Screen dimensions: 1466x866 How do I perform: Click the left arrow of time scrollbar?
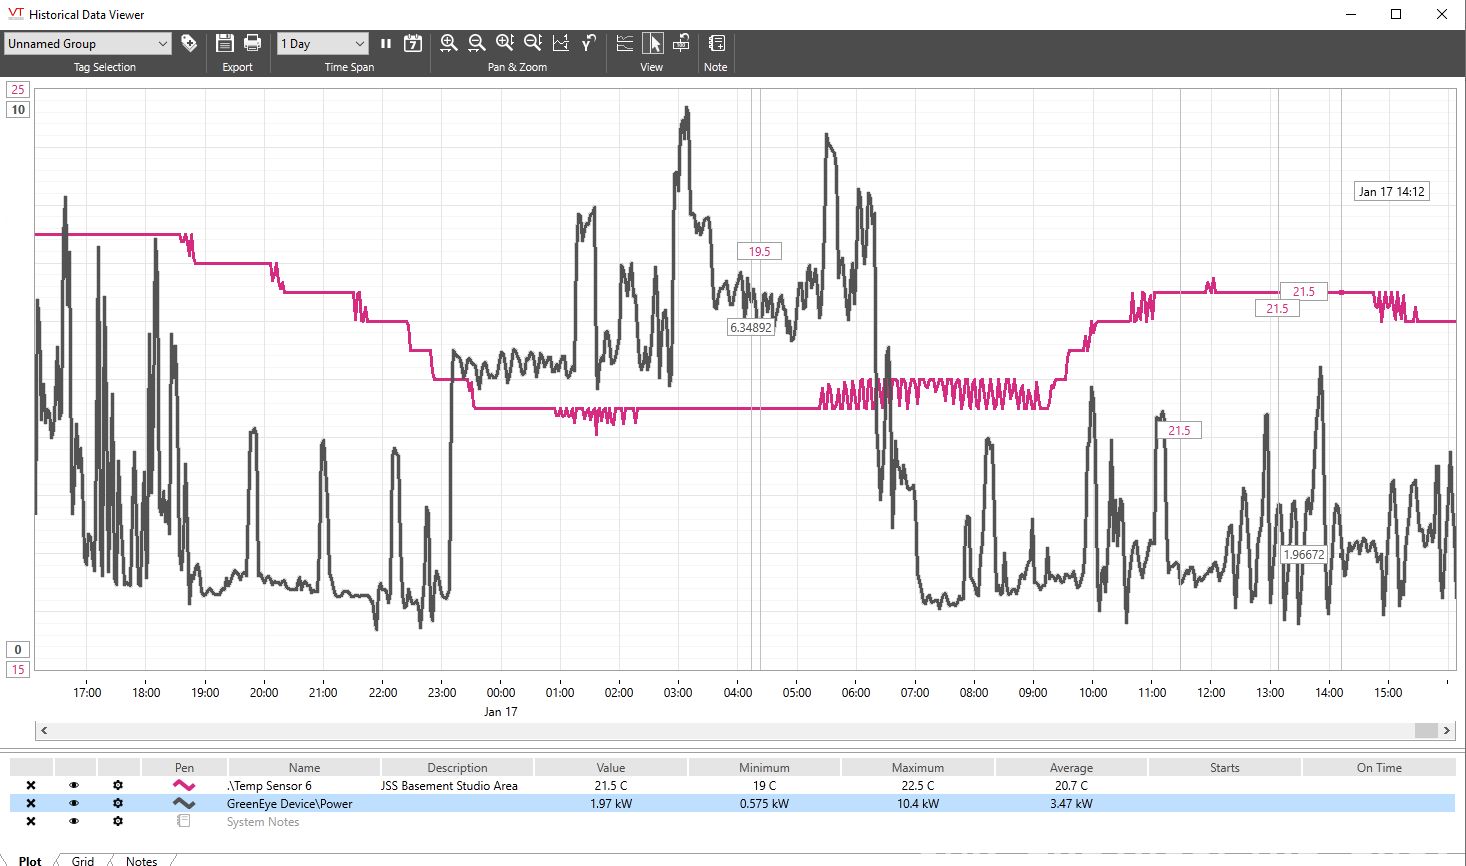pyautogui.click(x=43, y=731)
